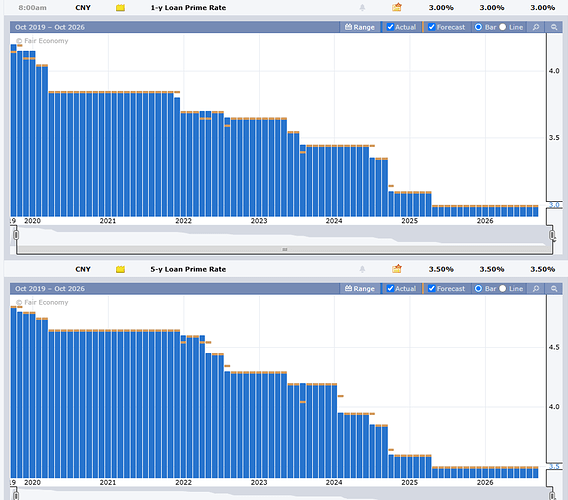Toggle Forecast checkbox in 5-y chart

[431, 288]
